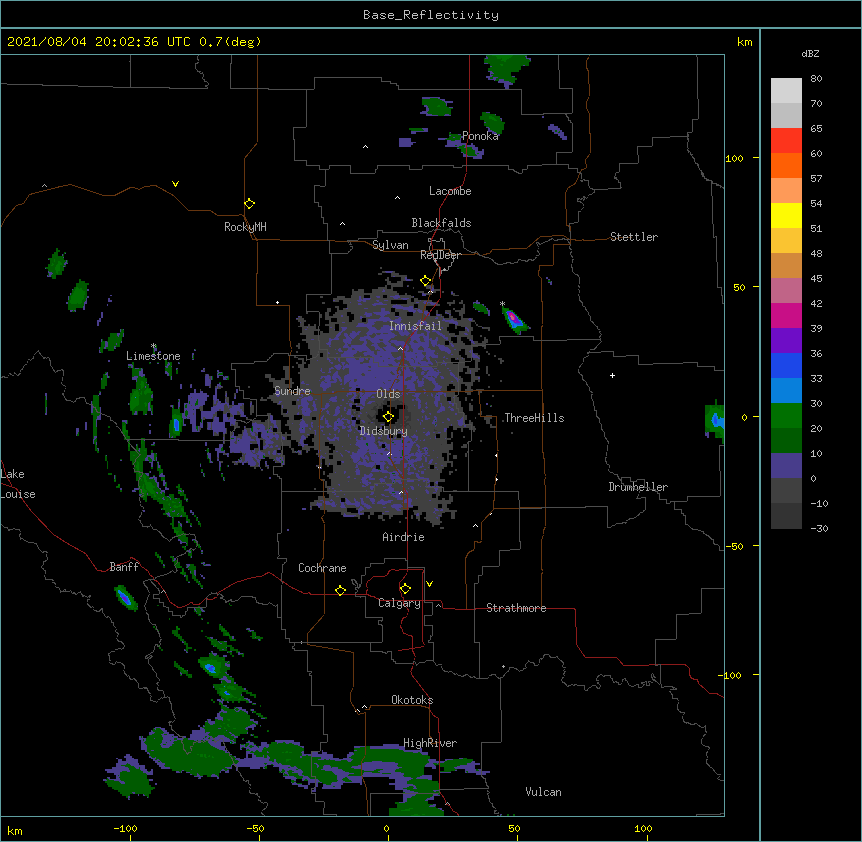Click the Lake Louise label
This screenshot has height=842, width=862.
pyautogui.click(x=16, y=484)
